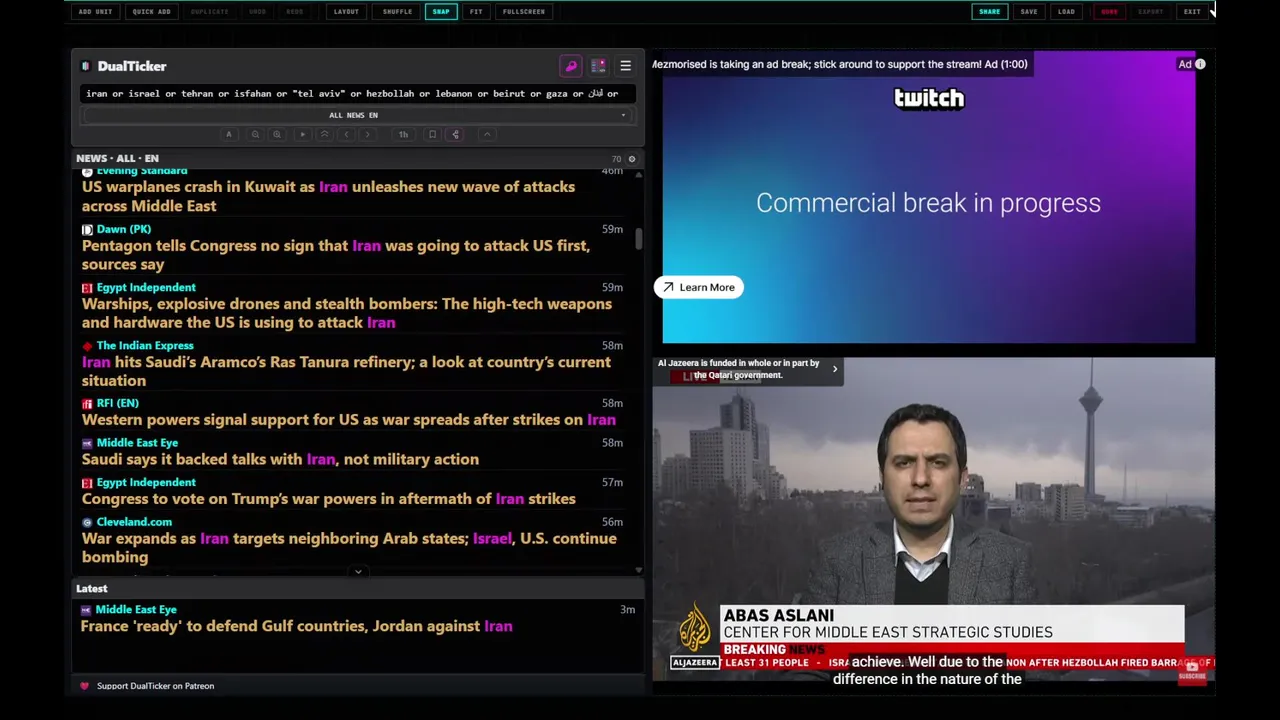Screen dimensions: 1280x720
Task: Click the highlighted pink branch icon
Action: pos(455,134)
